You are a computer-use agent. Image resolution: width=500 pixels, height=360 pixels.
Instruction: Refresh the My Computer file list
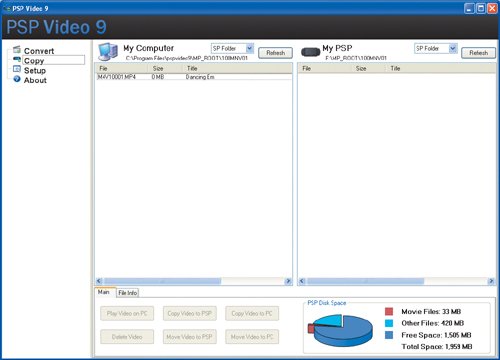tap(276, 53)
